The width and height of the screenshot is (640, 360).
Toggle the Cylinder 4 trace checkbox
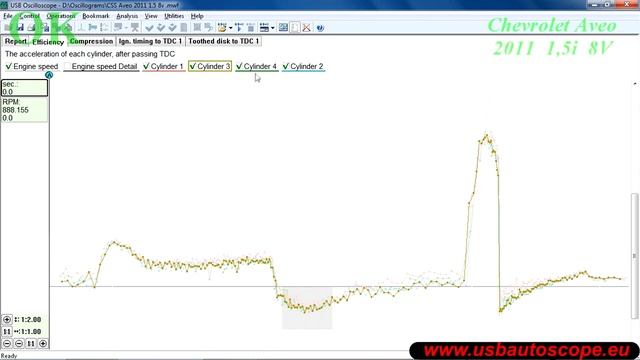(x=239, y=66)
